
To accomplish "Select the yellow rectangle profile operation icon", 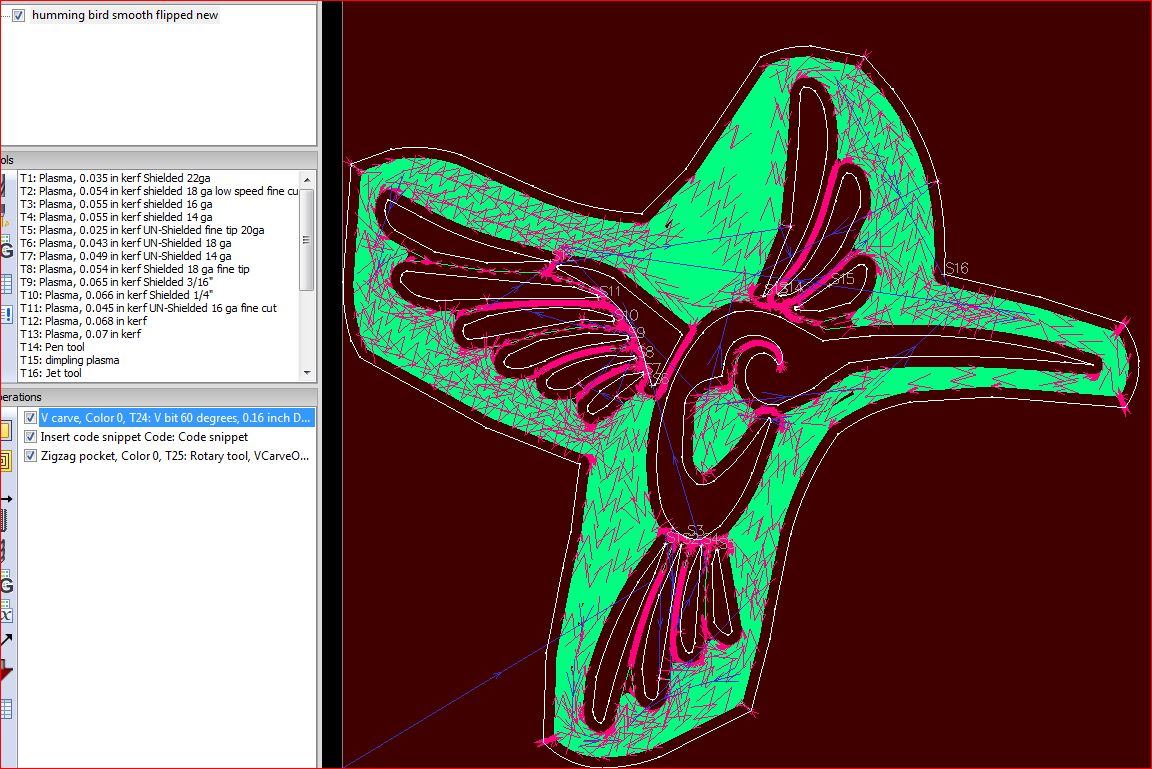I will pyautogui.click(x=4, y=431).
